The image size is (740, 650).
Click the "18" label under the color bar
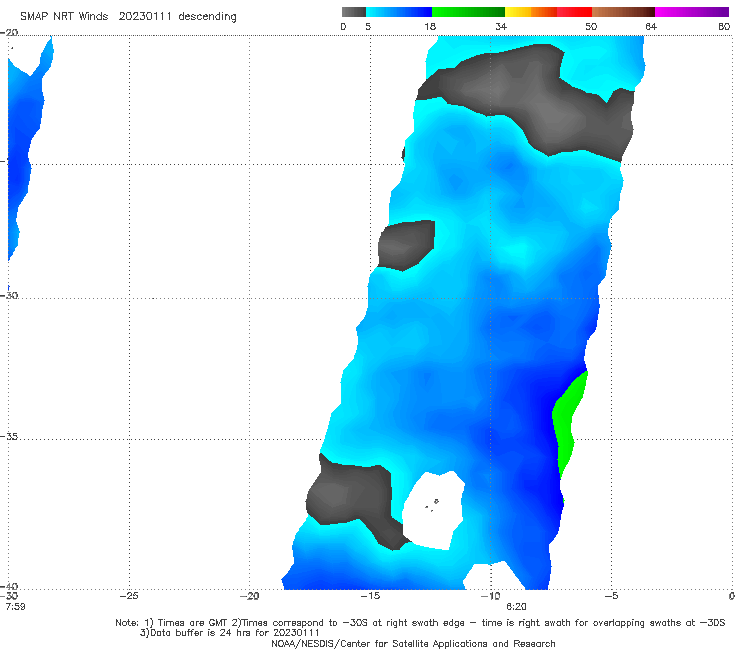430,26
